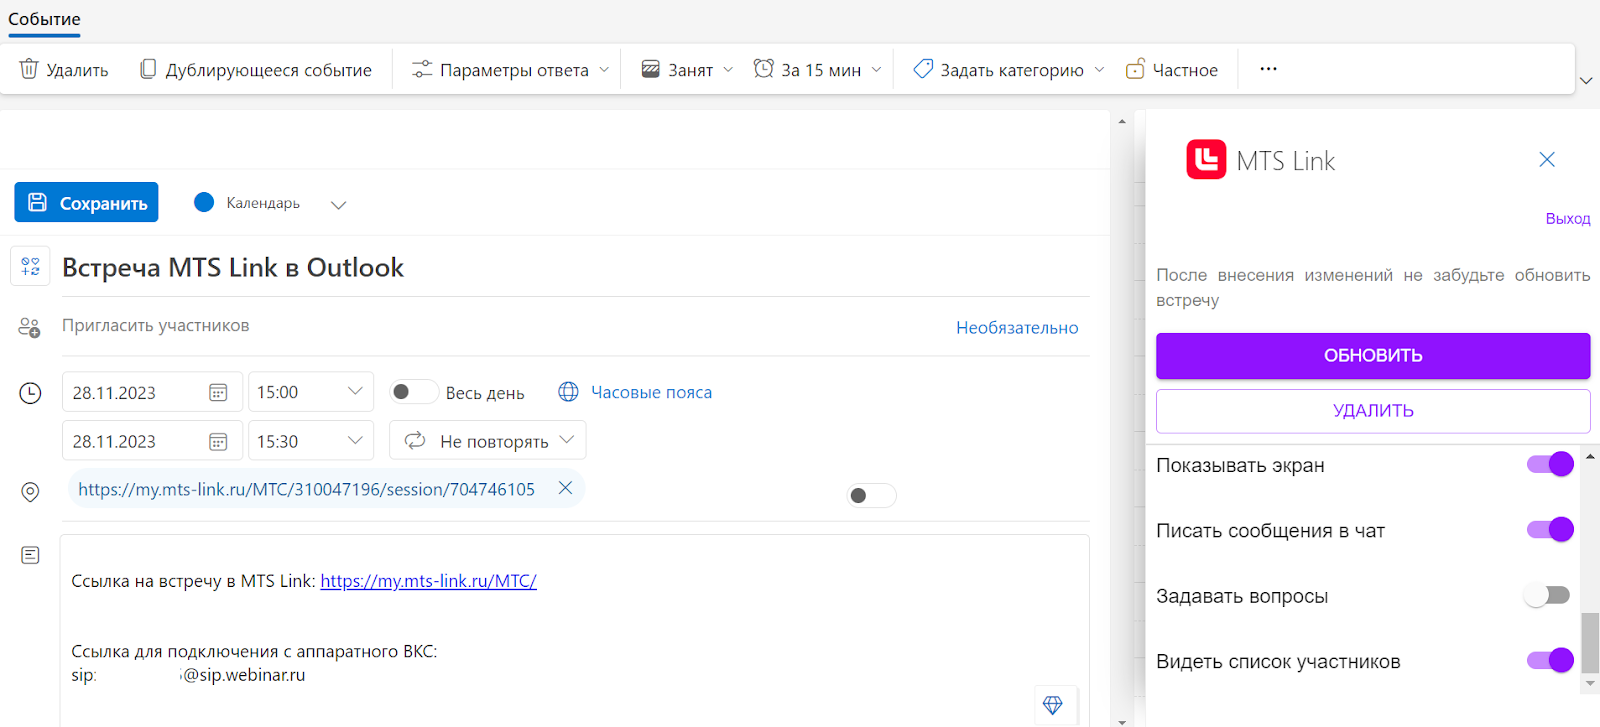1600x727 pixels.
Task: Toggle the switch right of the location field
Action: (x=871, y=495)
